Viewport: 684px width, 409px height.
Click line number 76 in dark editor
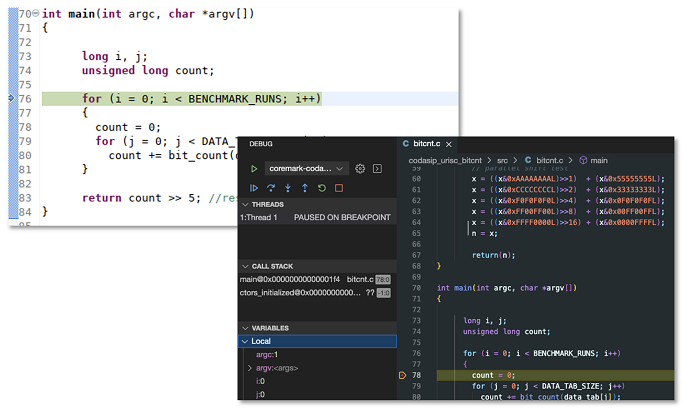pyautogui.click(x=416, y=354)
